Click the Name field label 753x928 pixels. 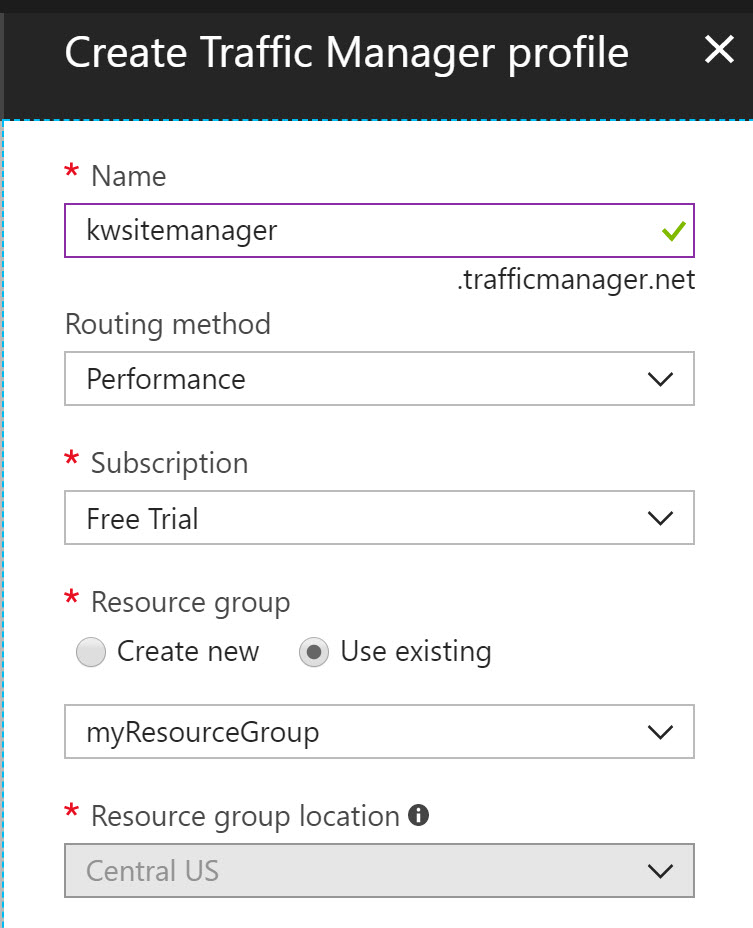click(128, 176)
